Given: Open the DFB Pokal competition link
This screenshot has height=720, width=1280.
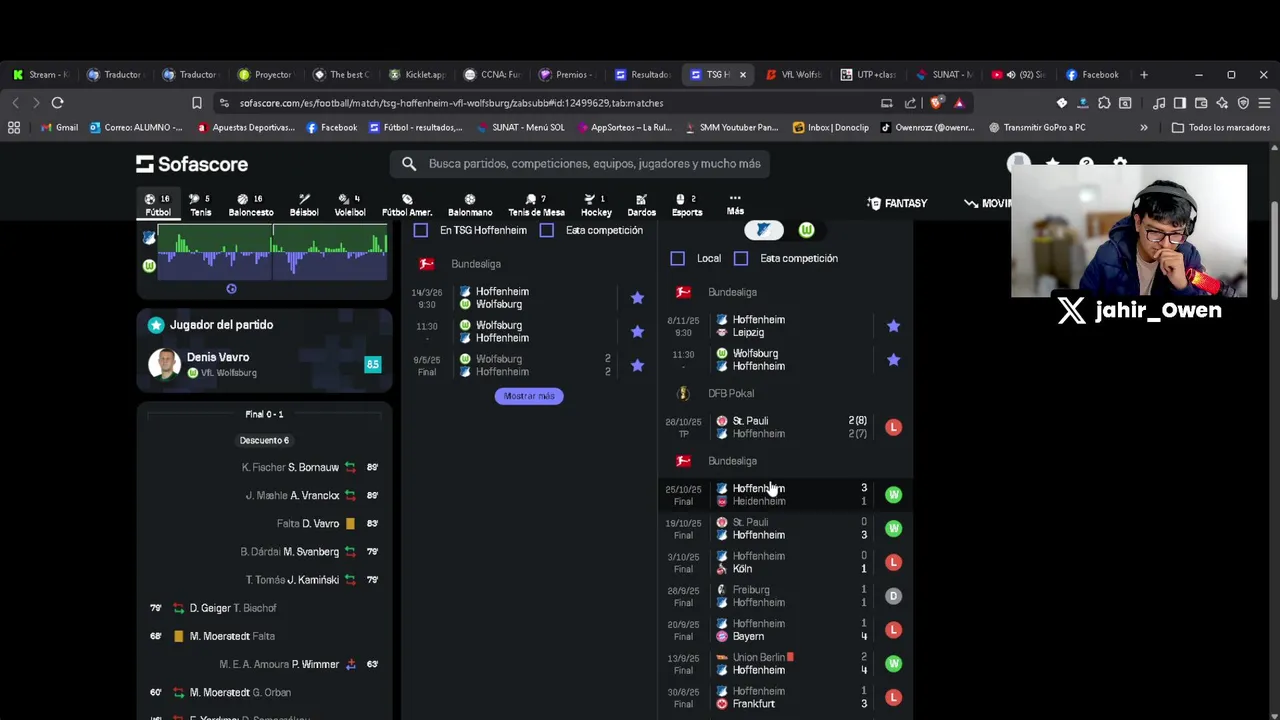Looking at the screenshot, I should (x=730, y=394).
